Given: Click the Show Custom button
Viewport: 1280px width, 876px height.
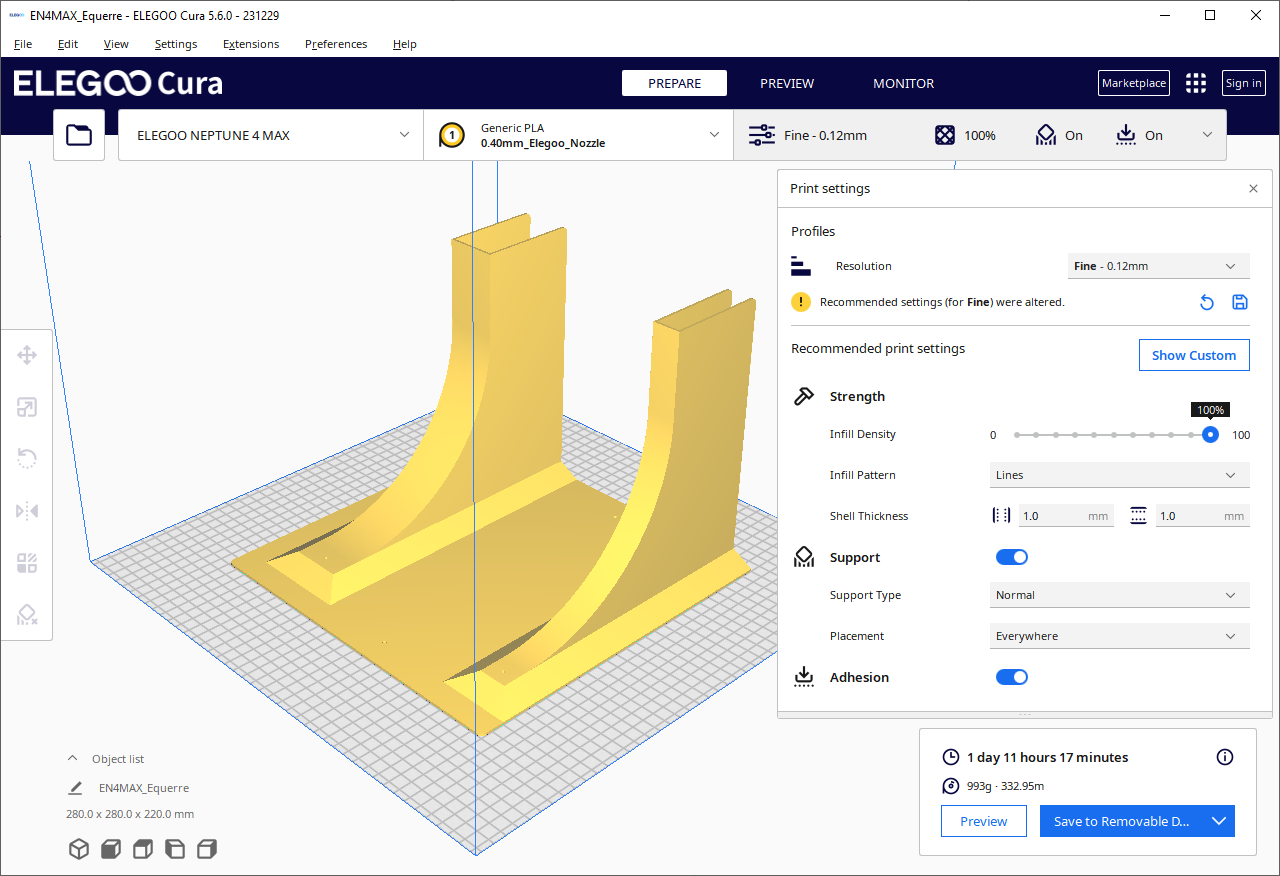Looking at the screenshot, I should click(x=1193, y=355).
